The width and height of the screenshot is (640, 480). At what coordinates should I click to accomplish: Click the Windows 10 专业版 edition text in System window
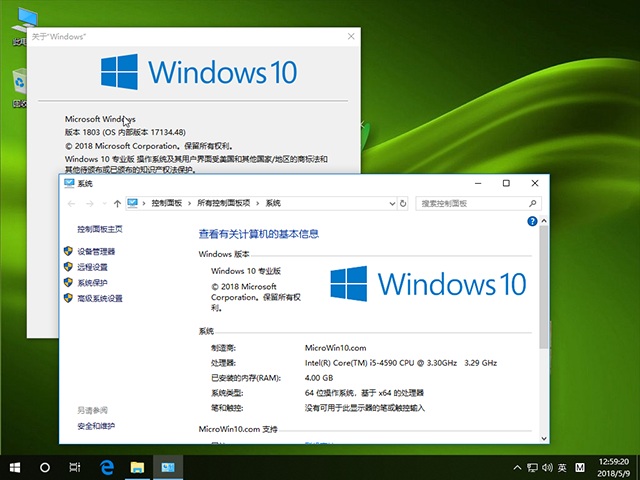[246, 271]
